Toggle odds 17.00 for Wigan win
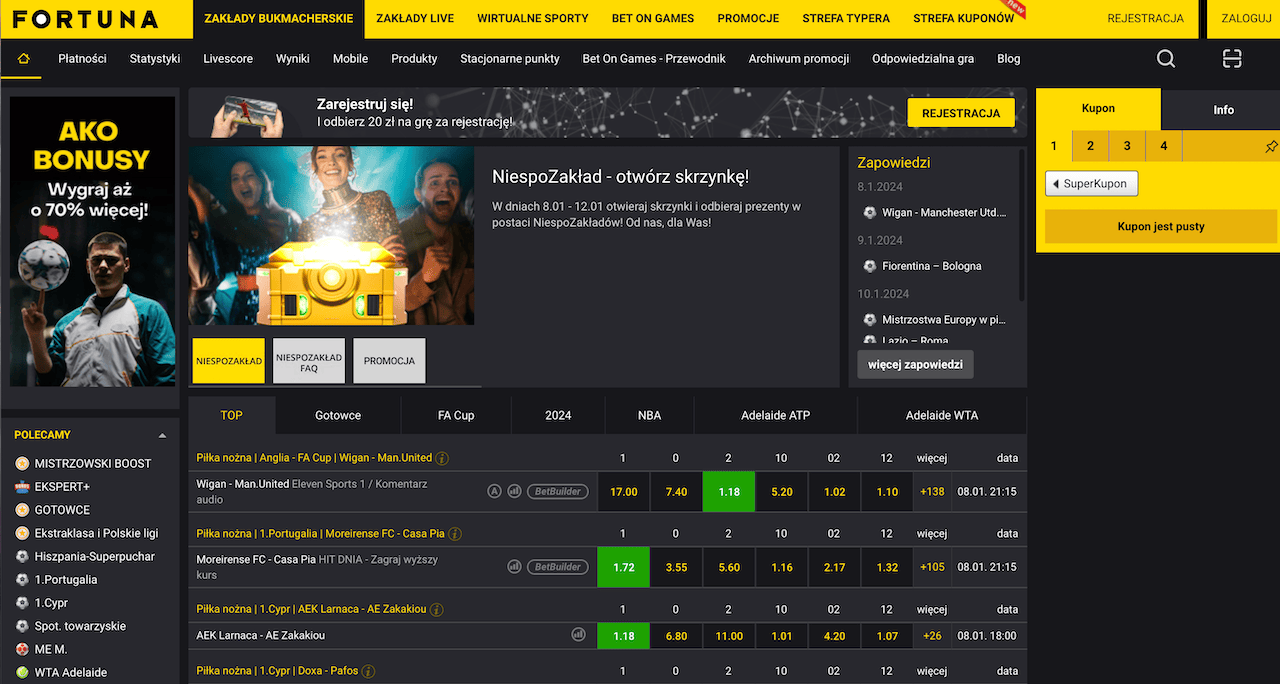 (x=623, y=492)
